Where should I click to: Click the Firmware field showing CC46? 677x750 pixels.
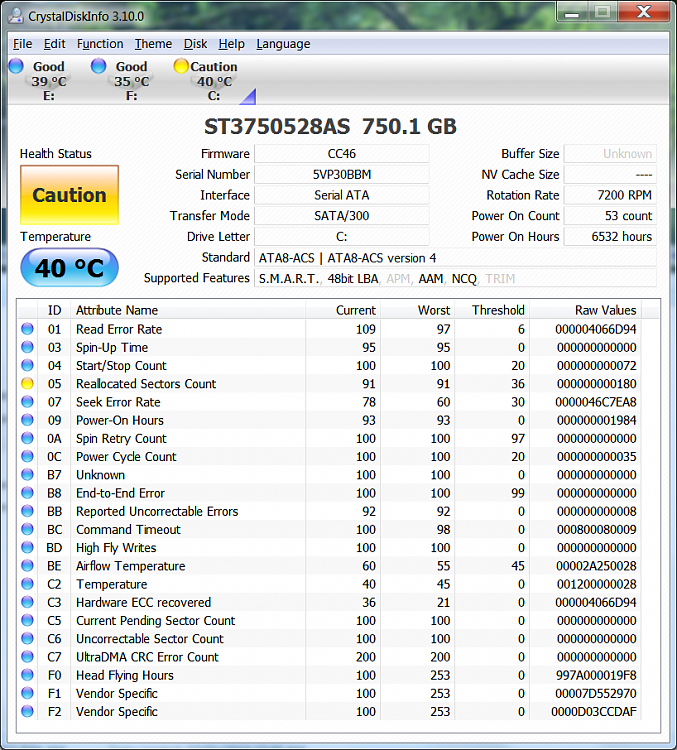point(342,154)
